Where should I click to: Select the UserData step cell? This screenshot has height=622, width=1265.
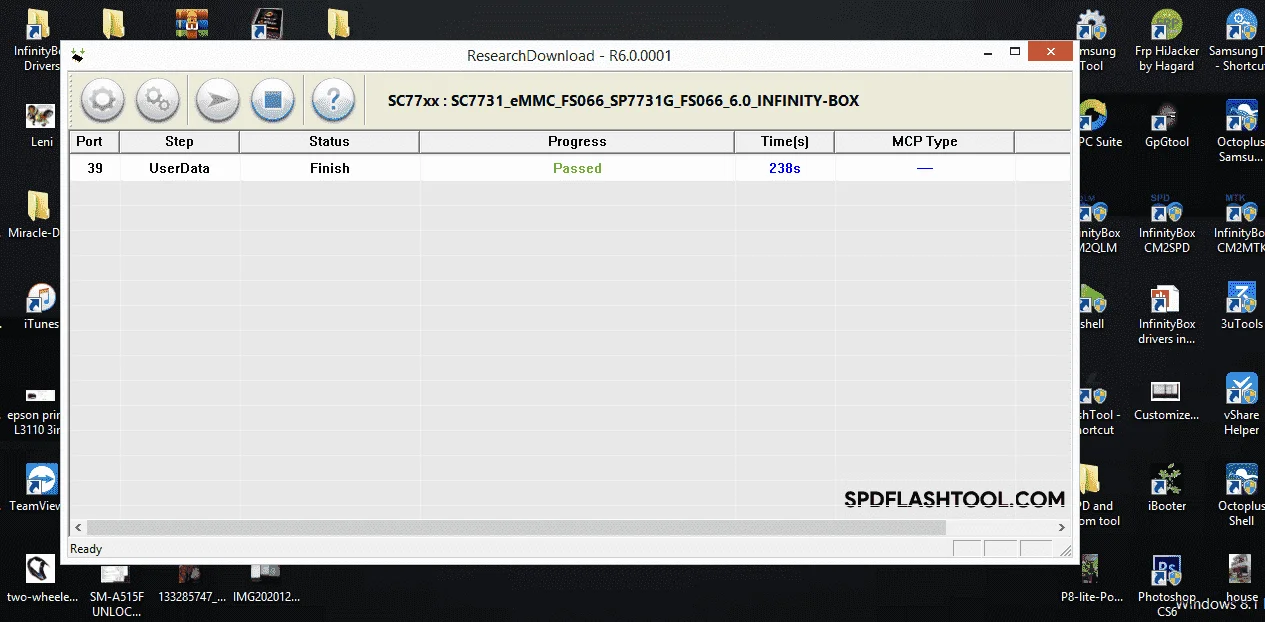tap(179, 168)
